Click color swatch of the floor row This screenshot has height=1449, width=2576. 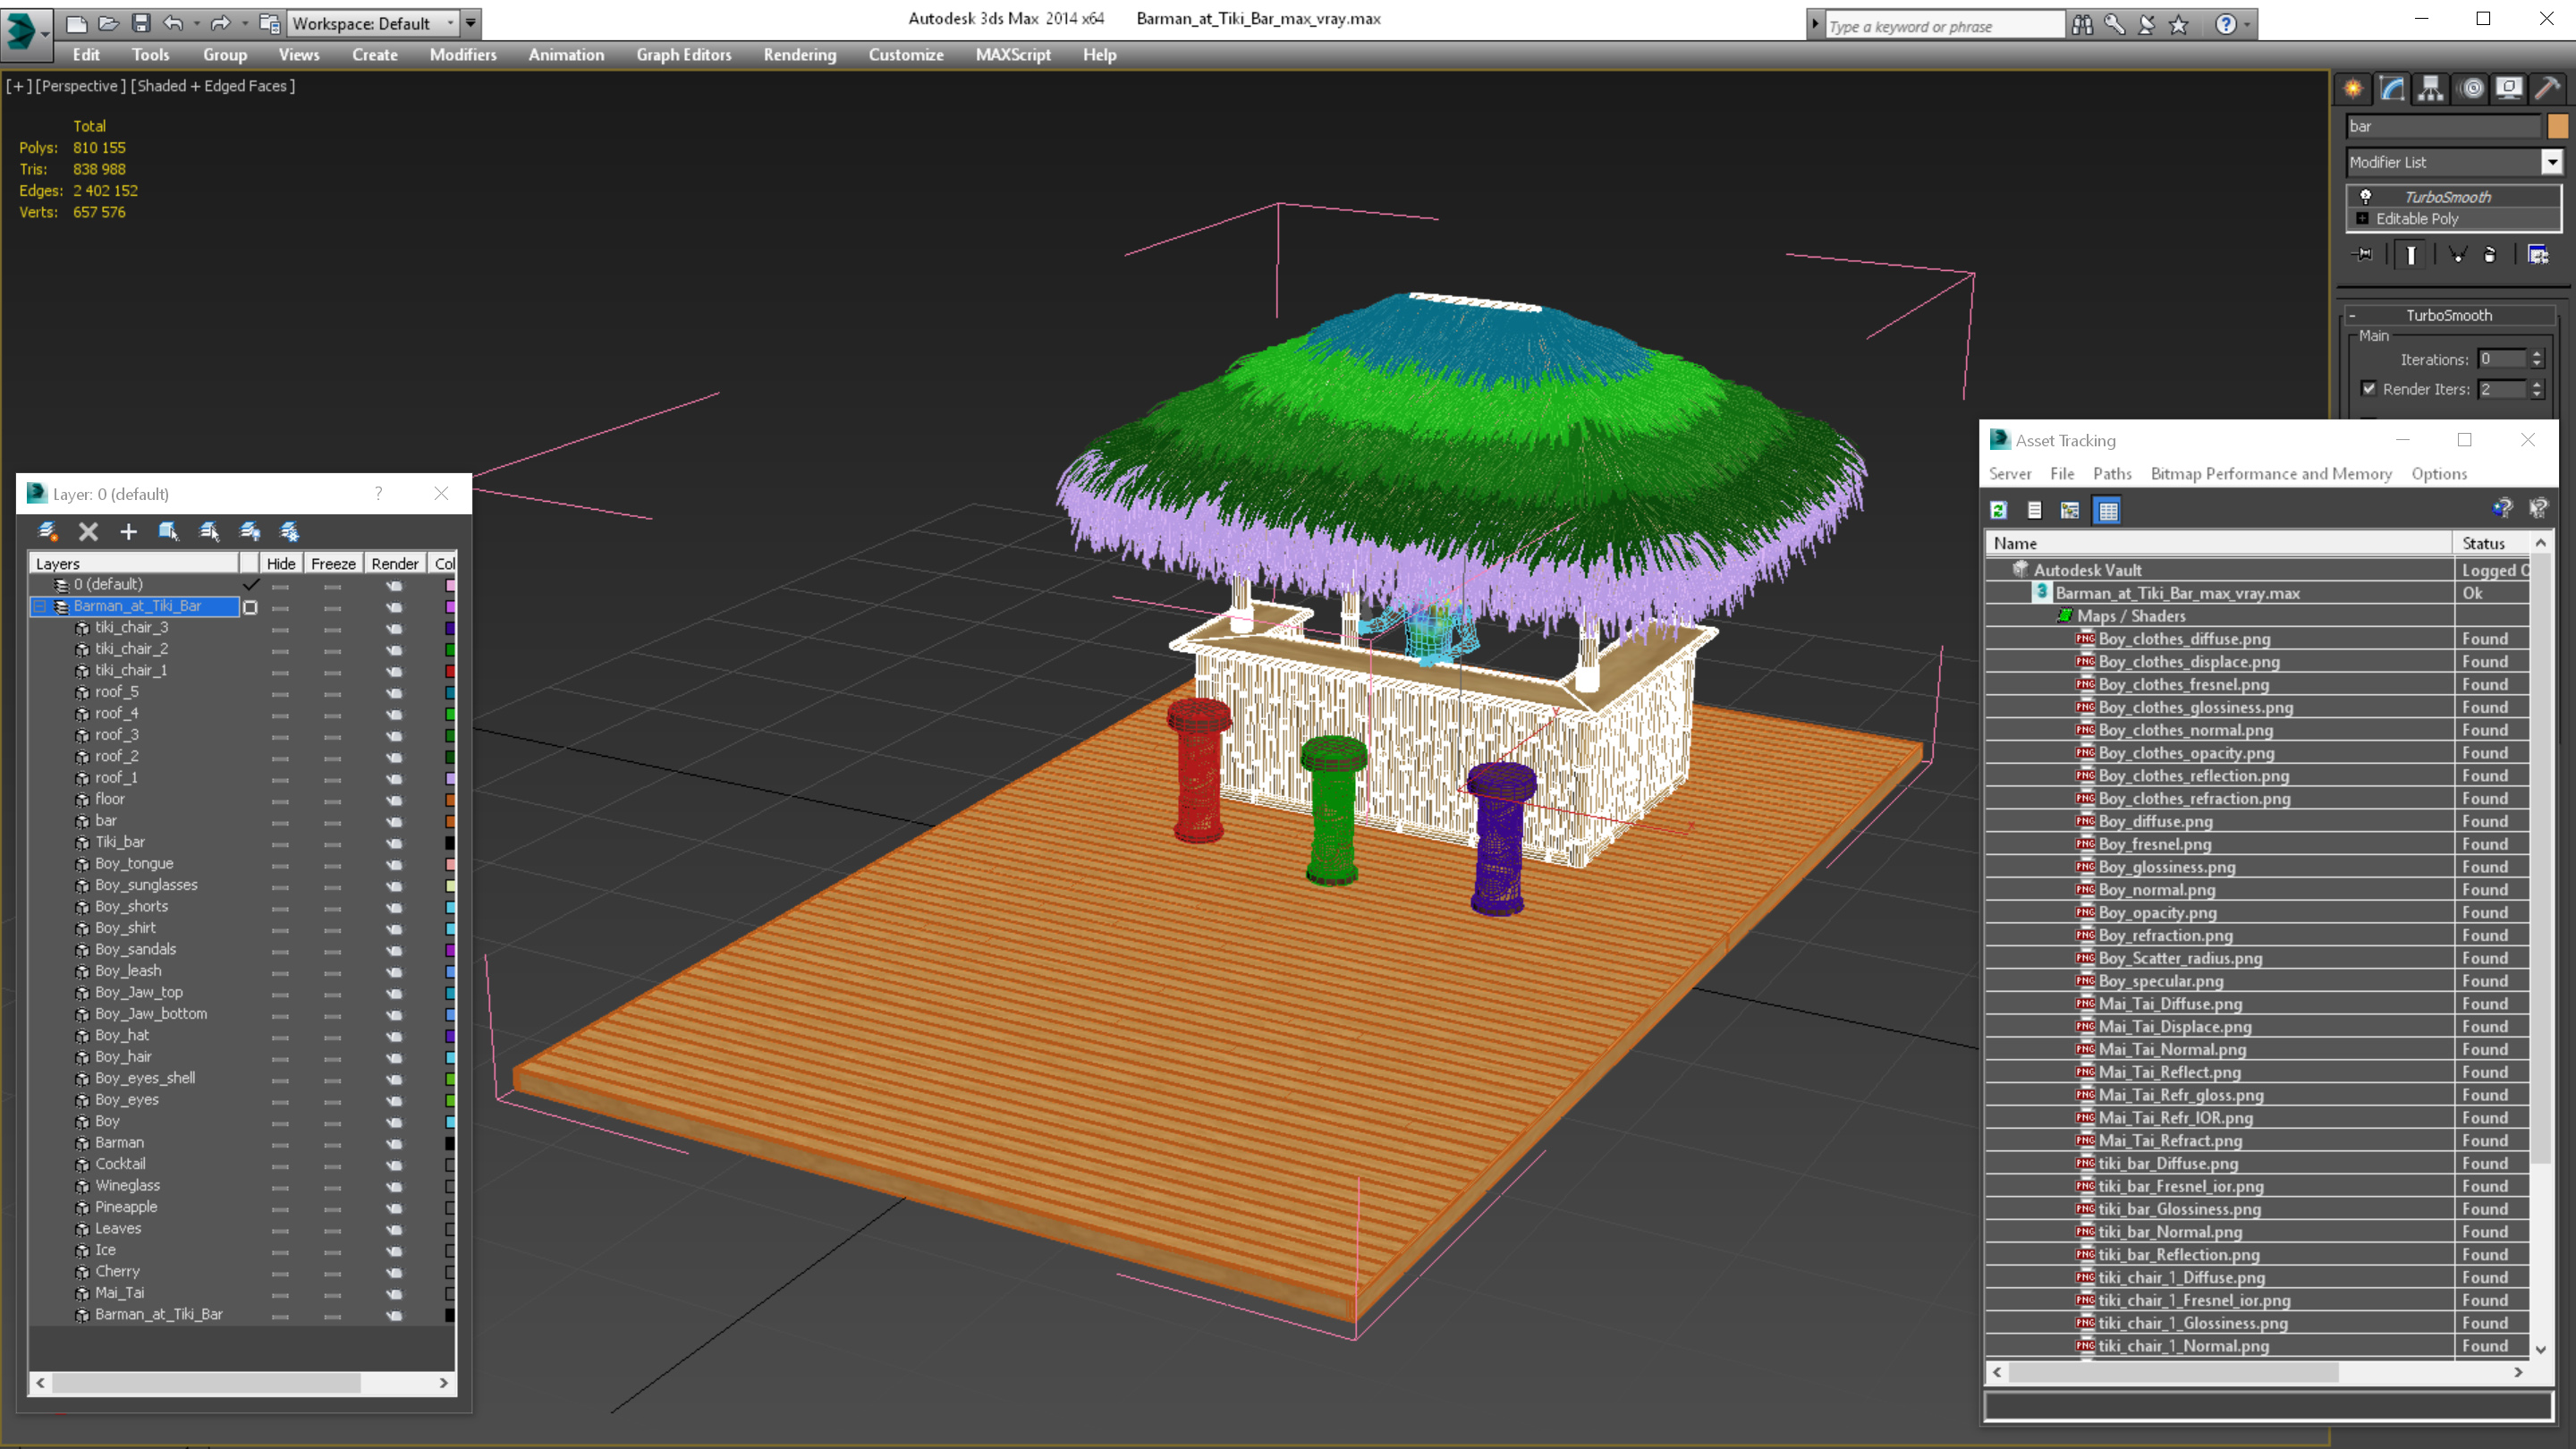pyautogui.click(x=450, y=800)
